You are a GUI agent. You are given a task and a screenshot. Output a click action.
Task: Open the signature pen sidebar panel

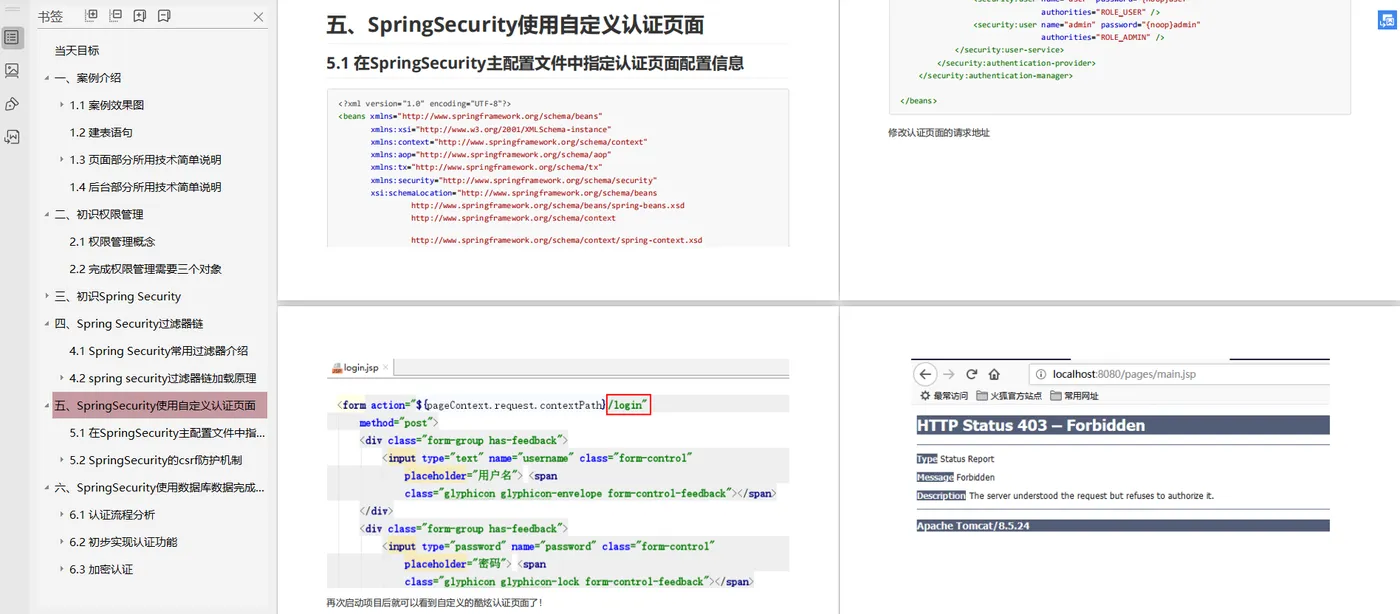click(x=12, y=104)
